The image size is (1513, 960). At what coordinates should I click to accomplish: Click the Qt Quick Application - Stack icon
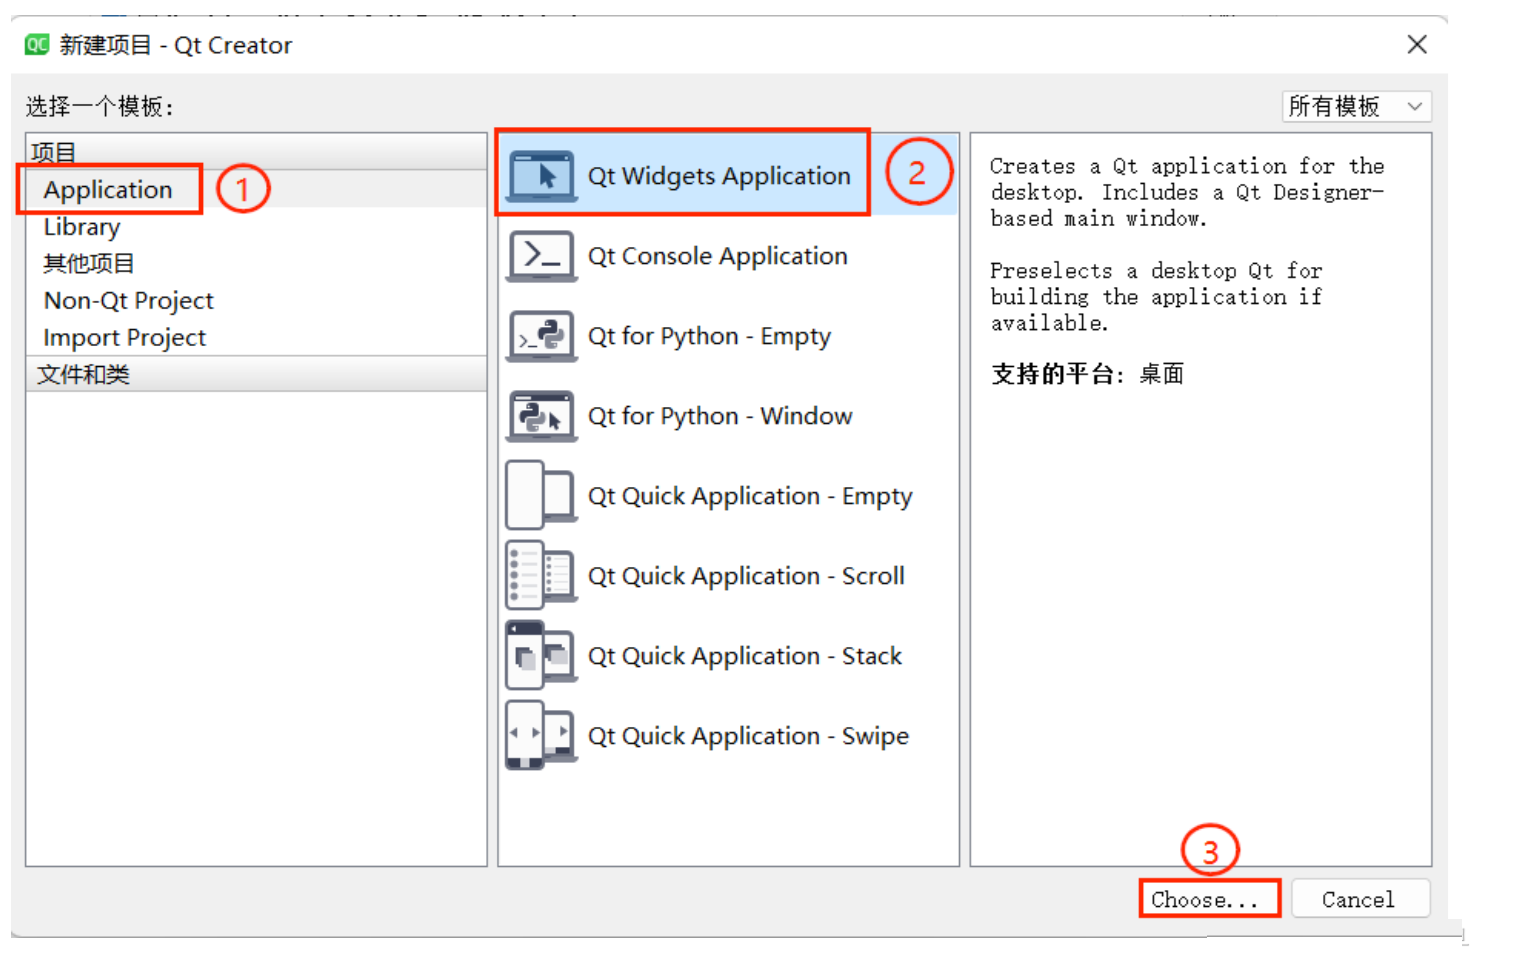tap(541, 655)
